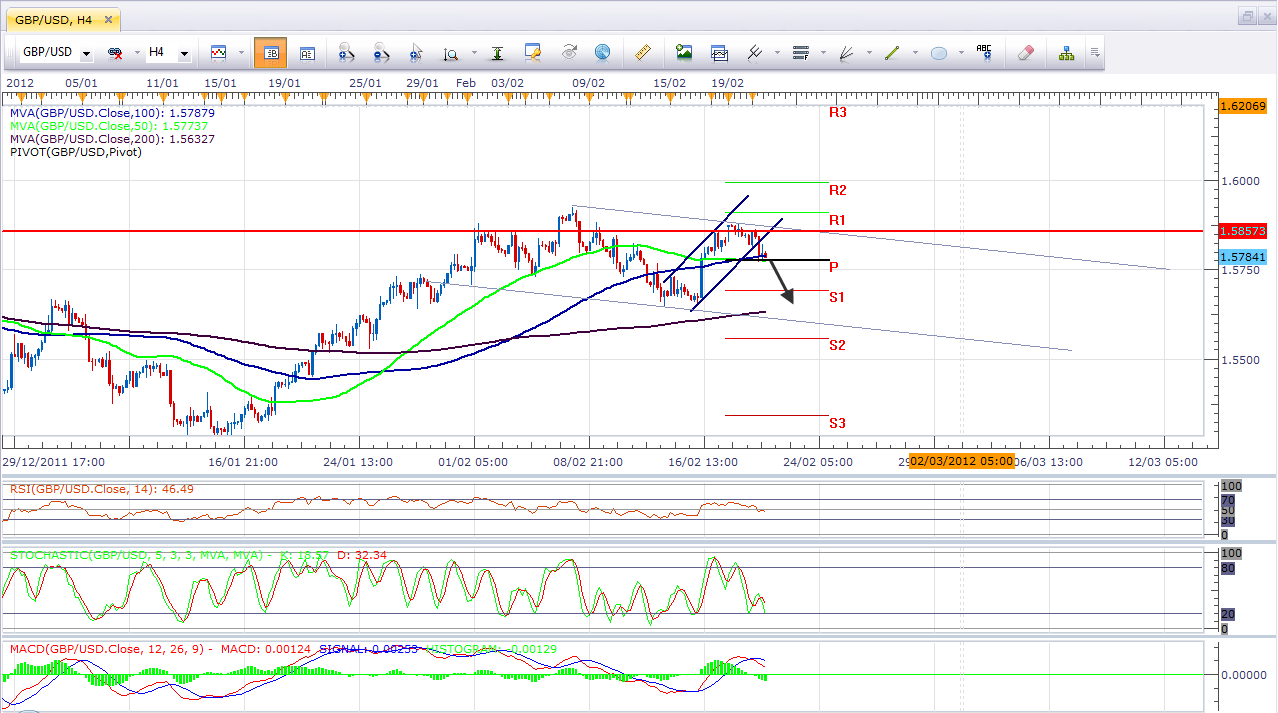Click the vertical zoom magnifier icon
Image resolution: width=1278 pixels, height=713 pixels.
tap(451, 53)
